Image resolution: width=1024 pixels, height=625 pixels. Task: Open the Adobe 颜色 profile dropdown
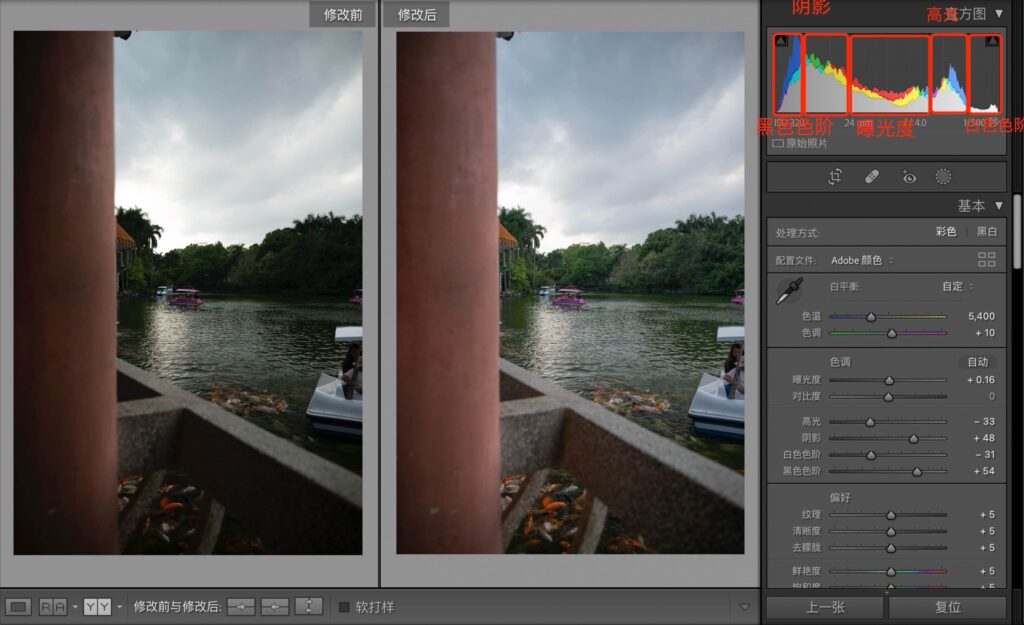click(862, 260)
